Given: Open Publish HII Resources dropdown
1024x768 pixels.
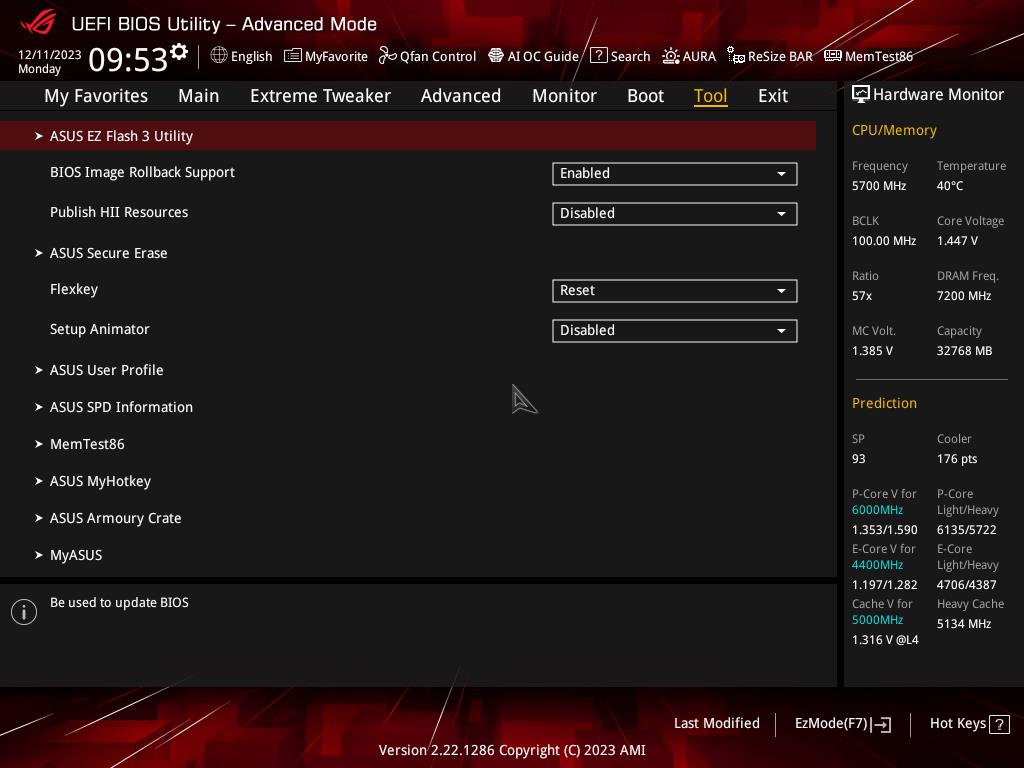Looking at the screenshot, I should pyautogui.click(x=674, y=213).
